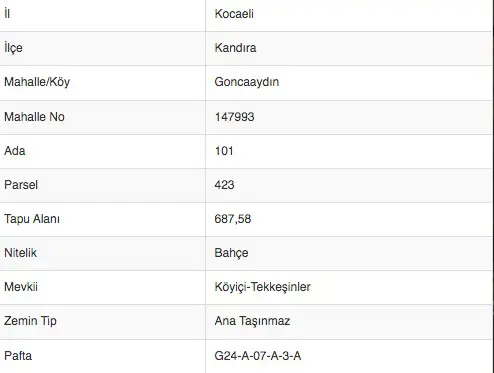The image size is (494, 373).
Task: Click the Goncaaydın village value
Action: pyautogui.click(x=247, y=82)
